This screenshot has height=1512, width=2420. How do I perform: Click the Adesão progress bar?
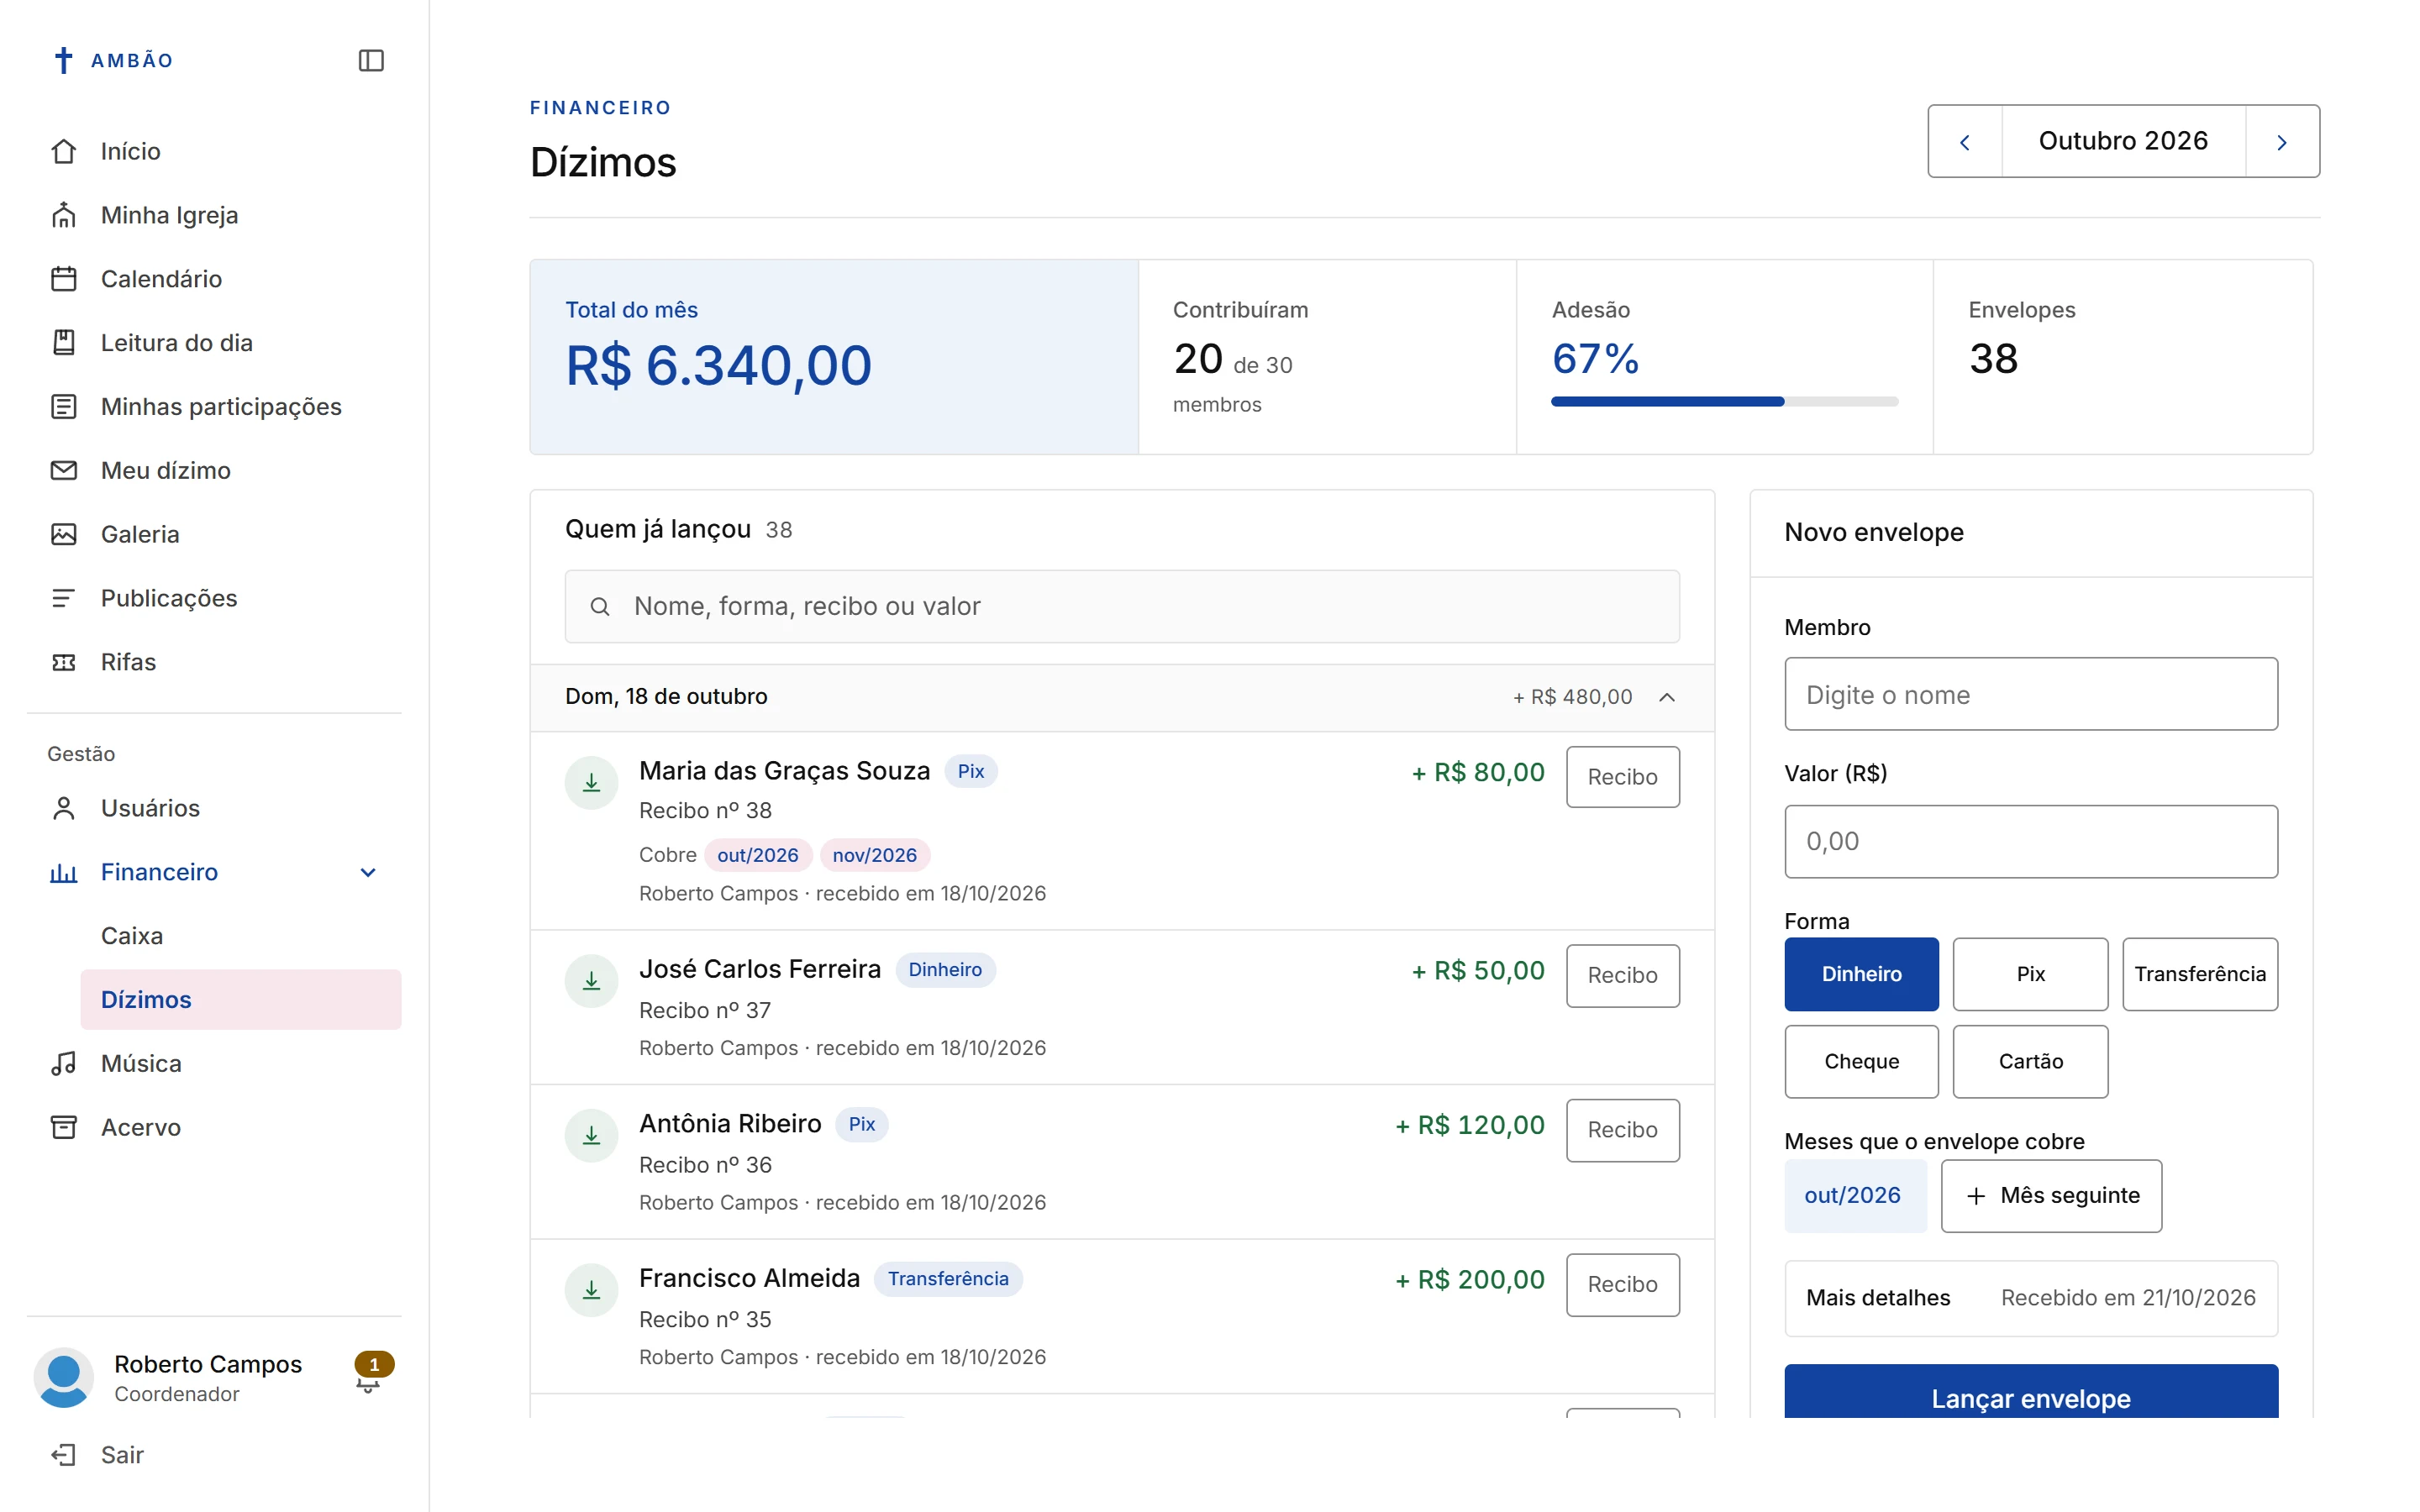[1724, 402]
